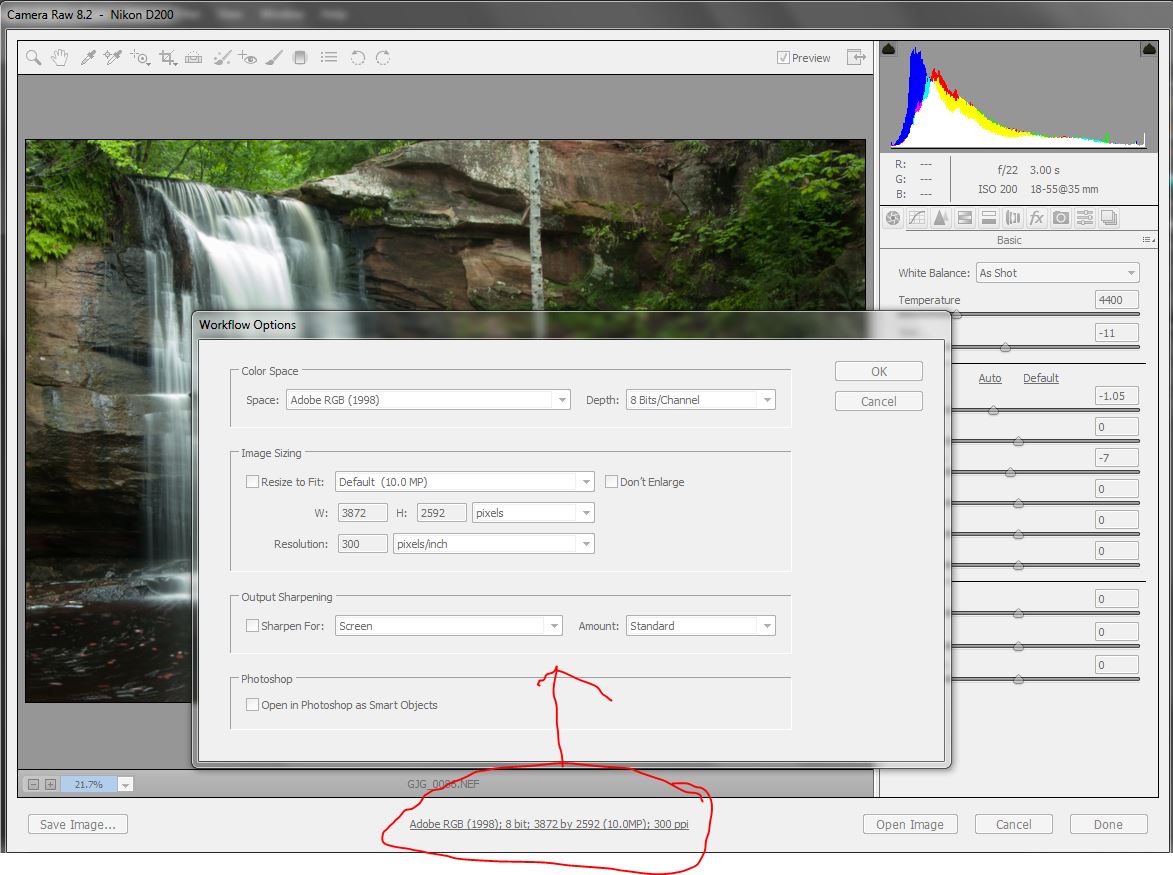1173x875 pixels.
Task: Activate the Adjustment Brush tool
Action: pos(274,58)
